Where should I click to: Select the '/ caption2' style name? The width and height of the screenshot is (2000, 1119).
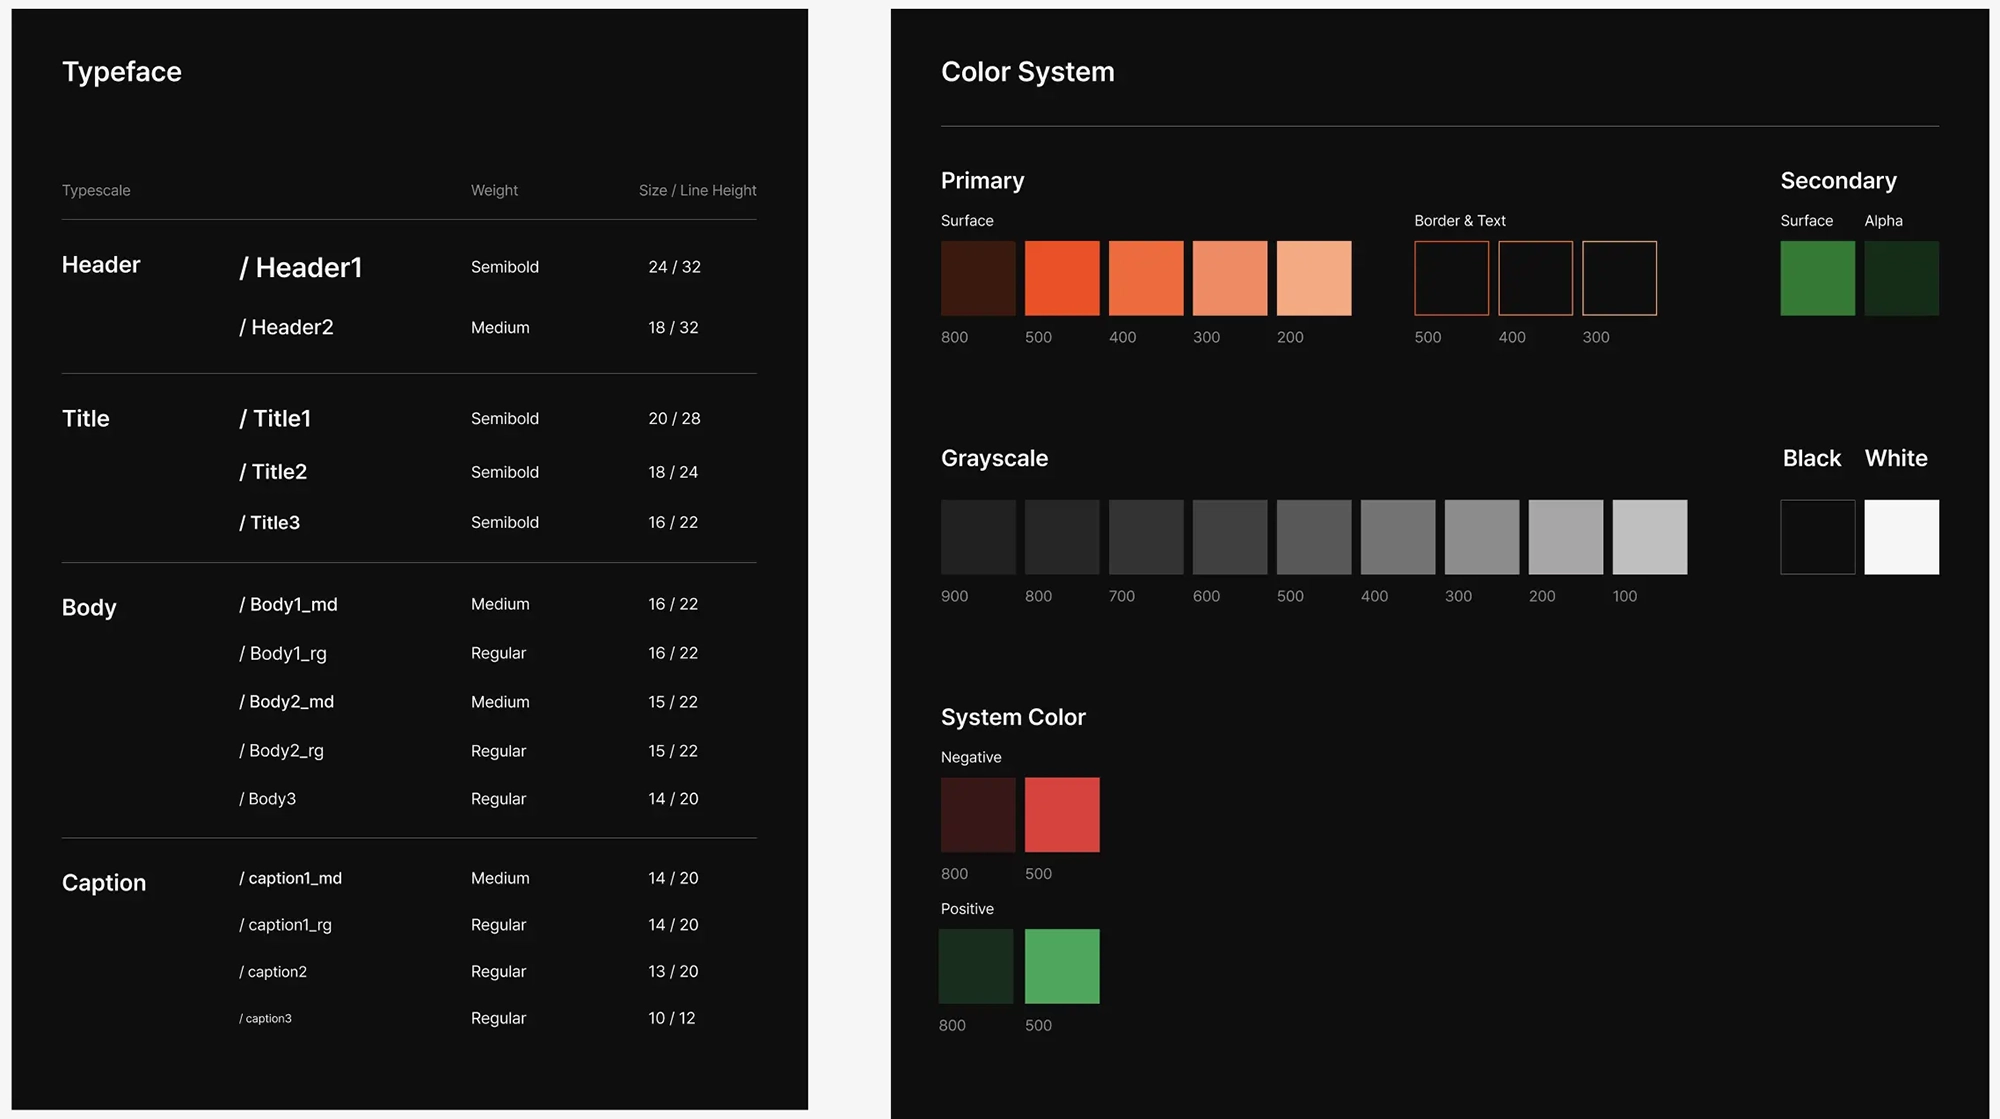click(273, 971)
